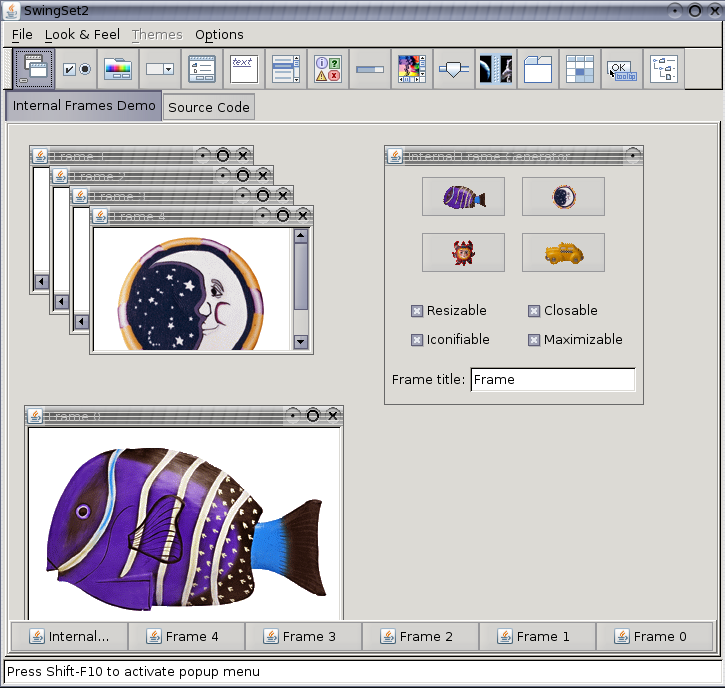The image size is (725, 688).
Task: Toggle the Closable checkbox
Action: point(534,311)
